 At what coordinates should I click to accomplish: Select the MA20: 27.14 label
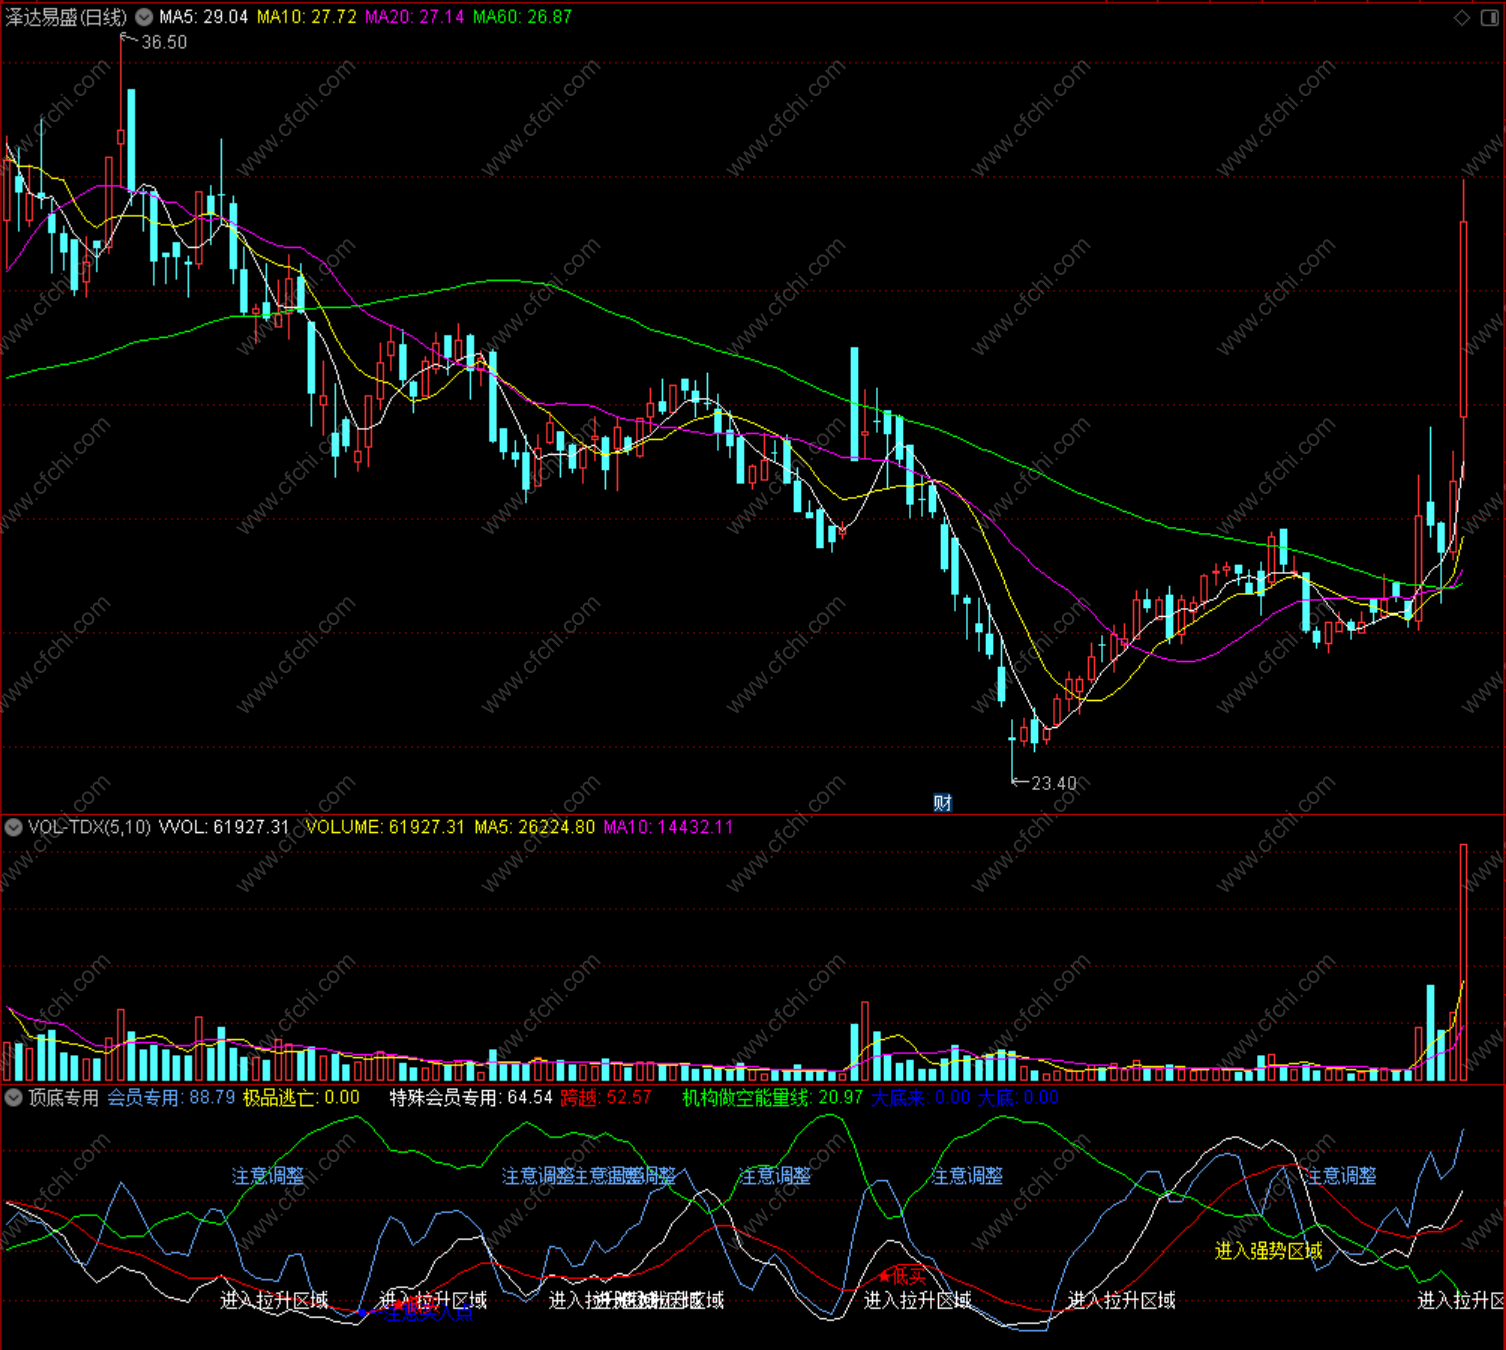click(414, 17)
